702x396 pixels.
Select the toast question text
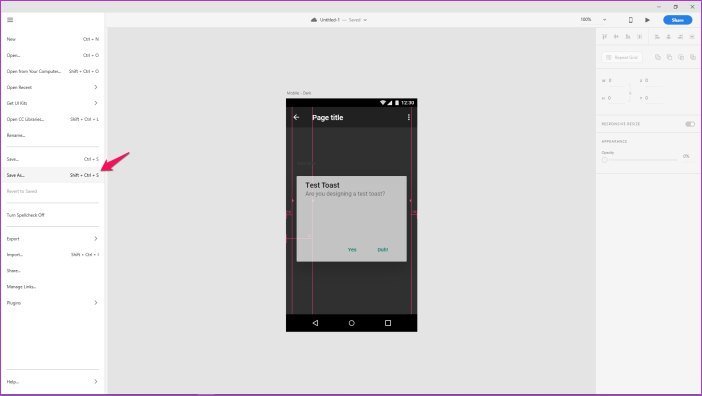[x=345, y=194]
